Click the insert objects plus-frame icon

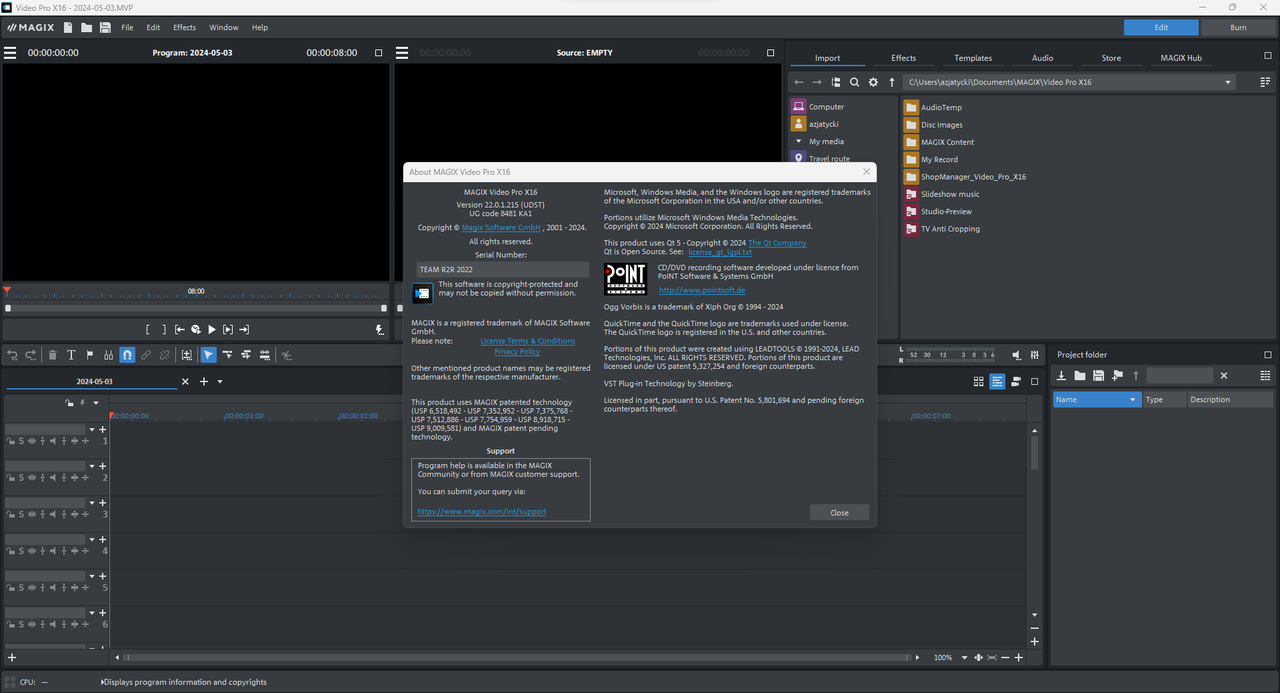click(187, 355)
